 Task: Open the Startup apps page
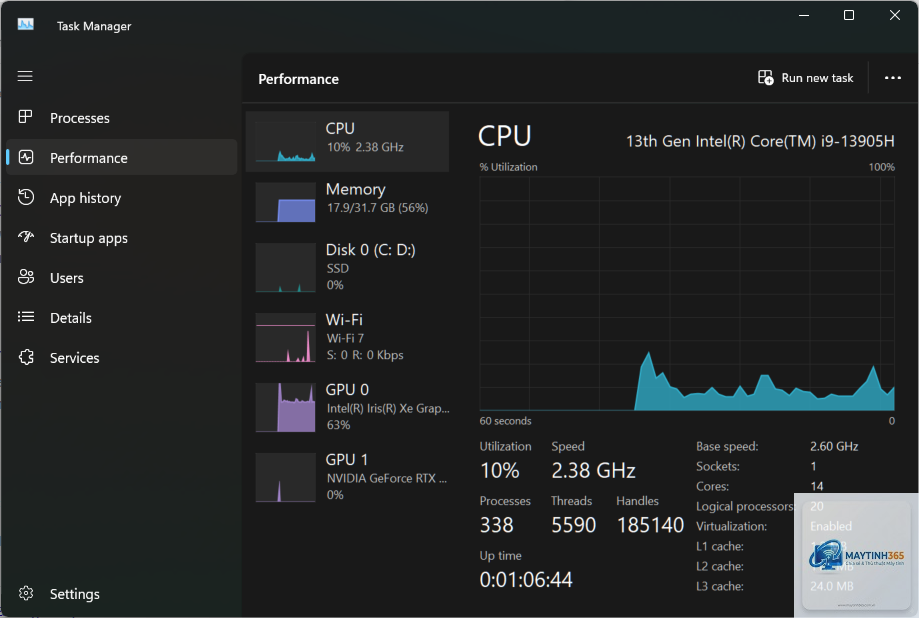coord(121,237)
